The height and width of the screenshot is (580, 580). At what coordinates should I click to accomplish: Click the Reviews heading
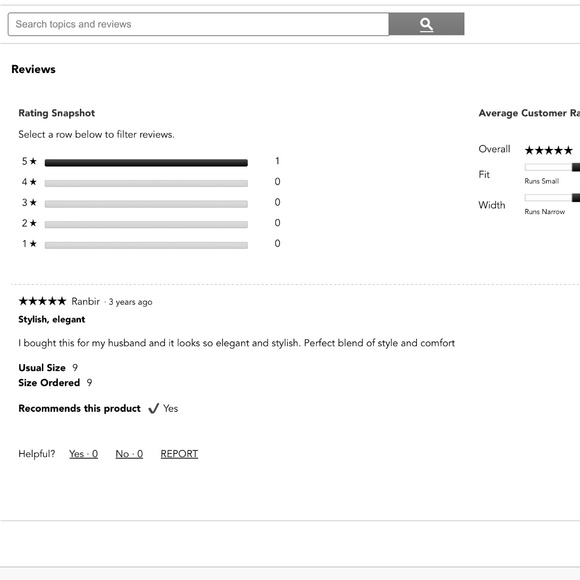pyautogui.click(x=33, y=69)
